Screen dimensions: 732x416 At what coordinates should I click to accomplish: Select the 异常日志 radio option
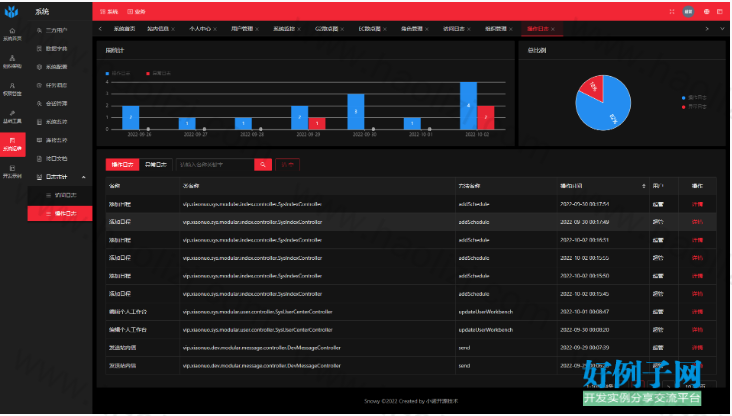156,164
